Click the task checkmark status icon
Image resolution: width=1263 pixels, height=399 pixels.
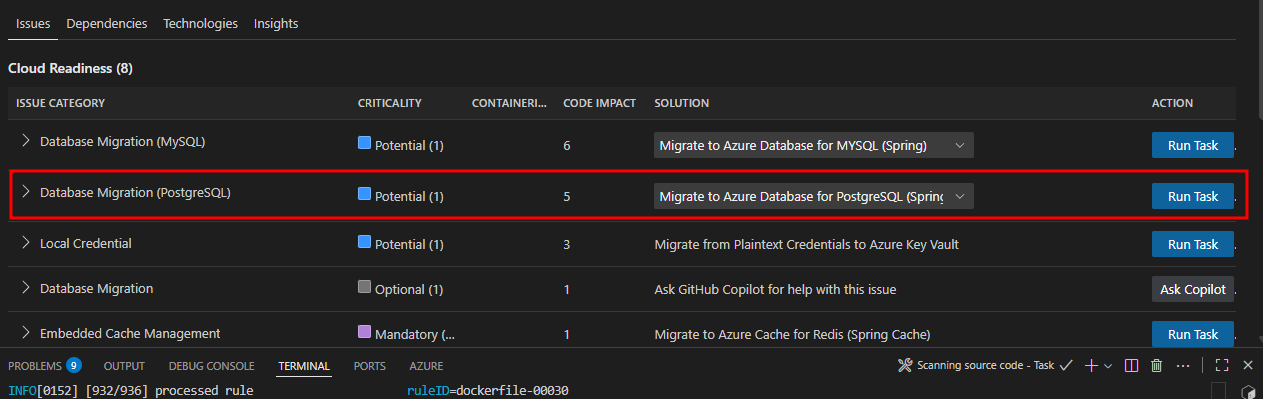coord(1066,366)
